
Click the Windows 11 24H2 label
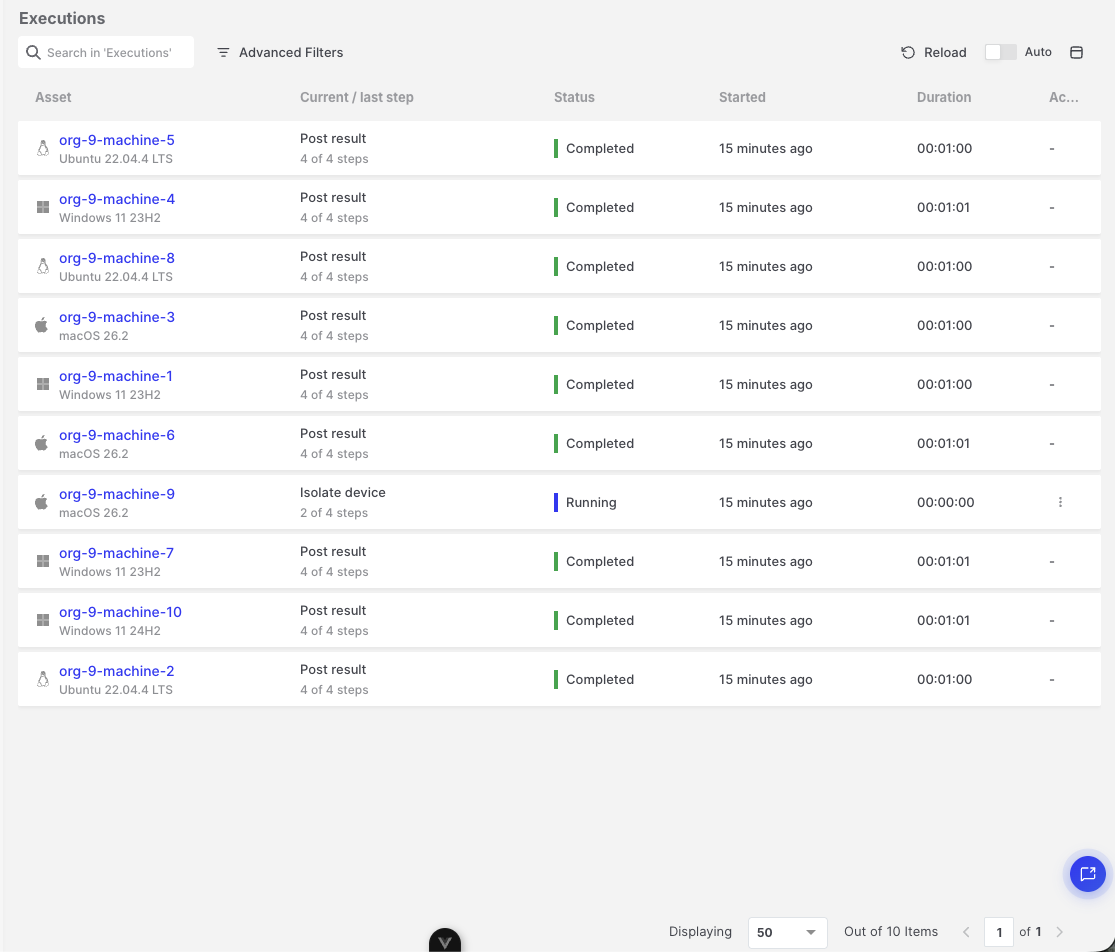(x=110, y=631)
